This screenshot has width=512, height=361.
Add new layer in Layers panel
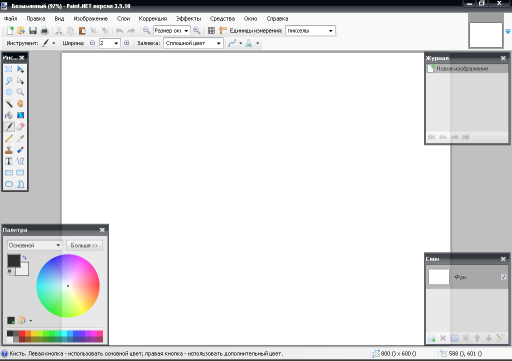point(432,338)
